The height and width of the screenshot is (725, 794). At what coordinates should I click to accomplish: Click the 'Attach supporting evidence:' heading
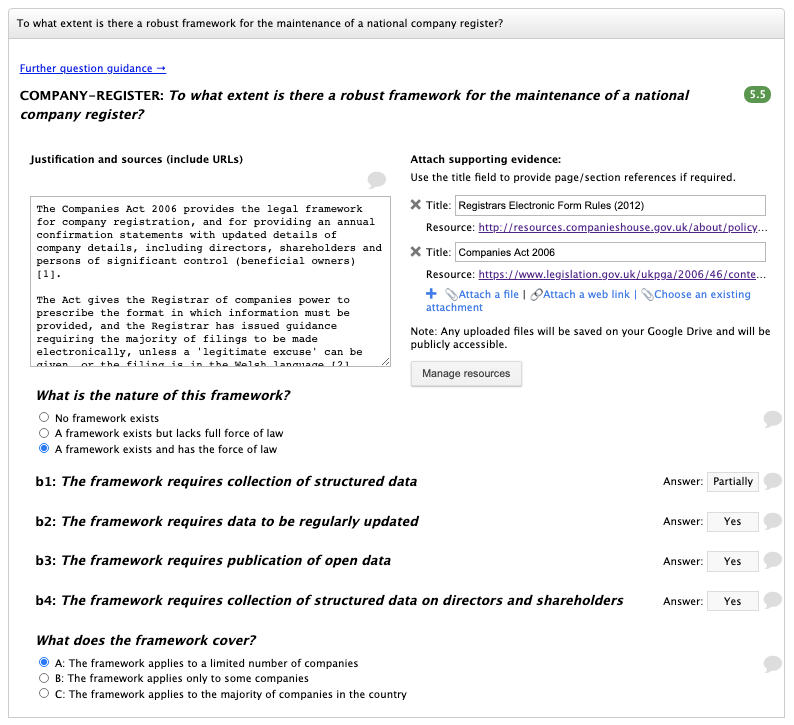[486, 159]
